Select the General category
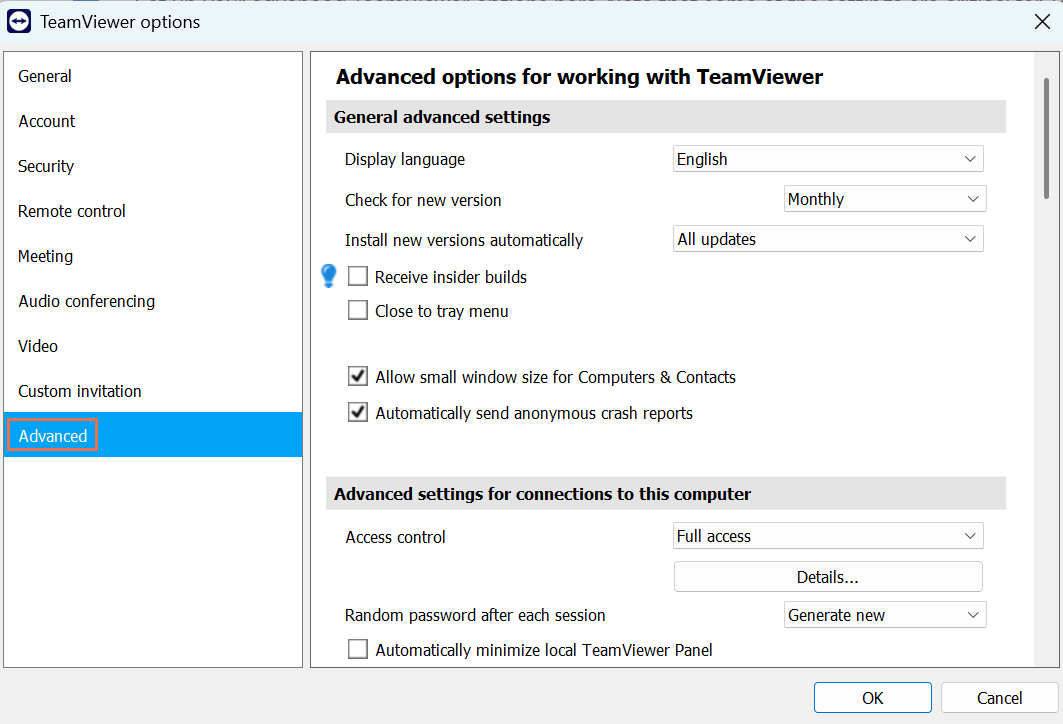The width and height of the screenshot is (1063, 724). [153, 76]
